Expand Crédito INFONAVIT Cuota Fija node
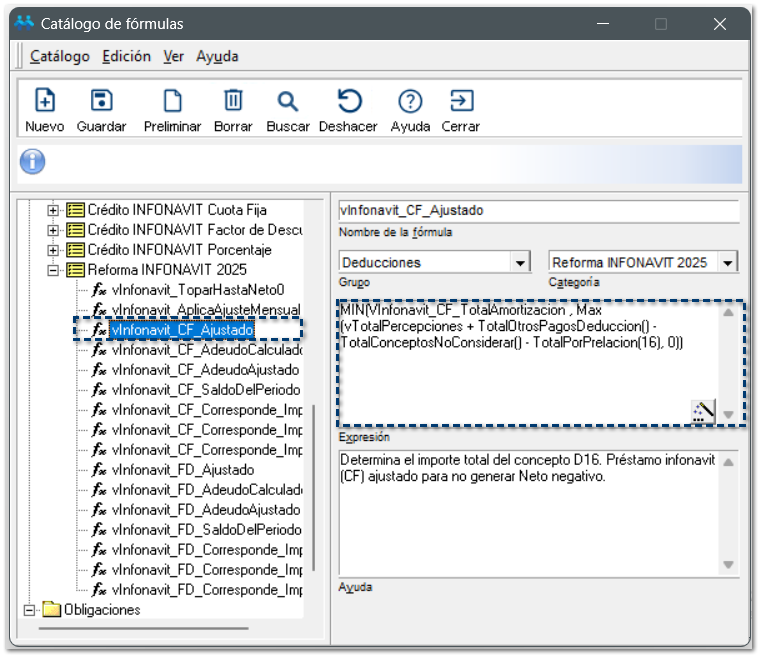 (54, 210)
